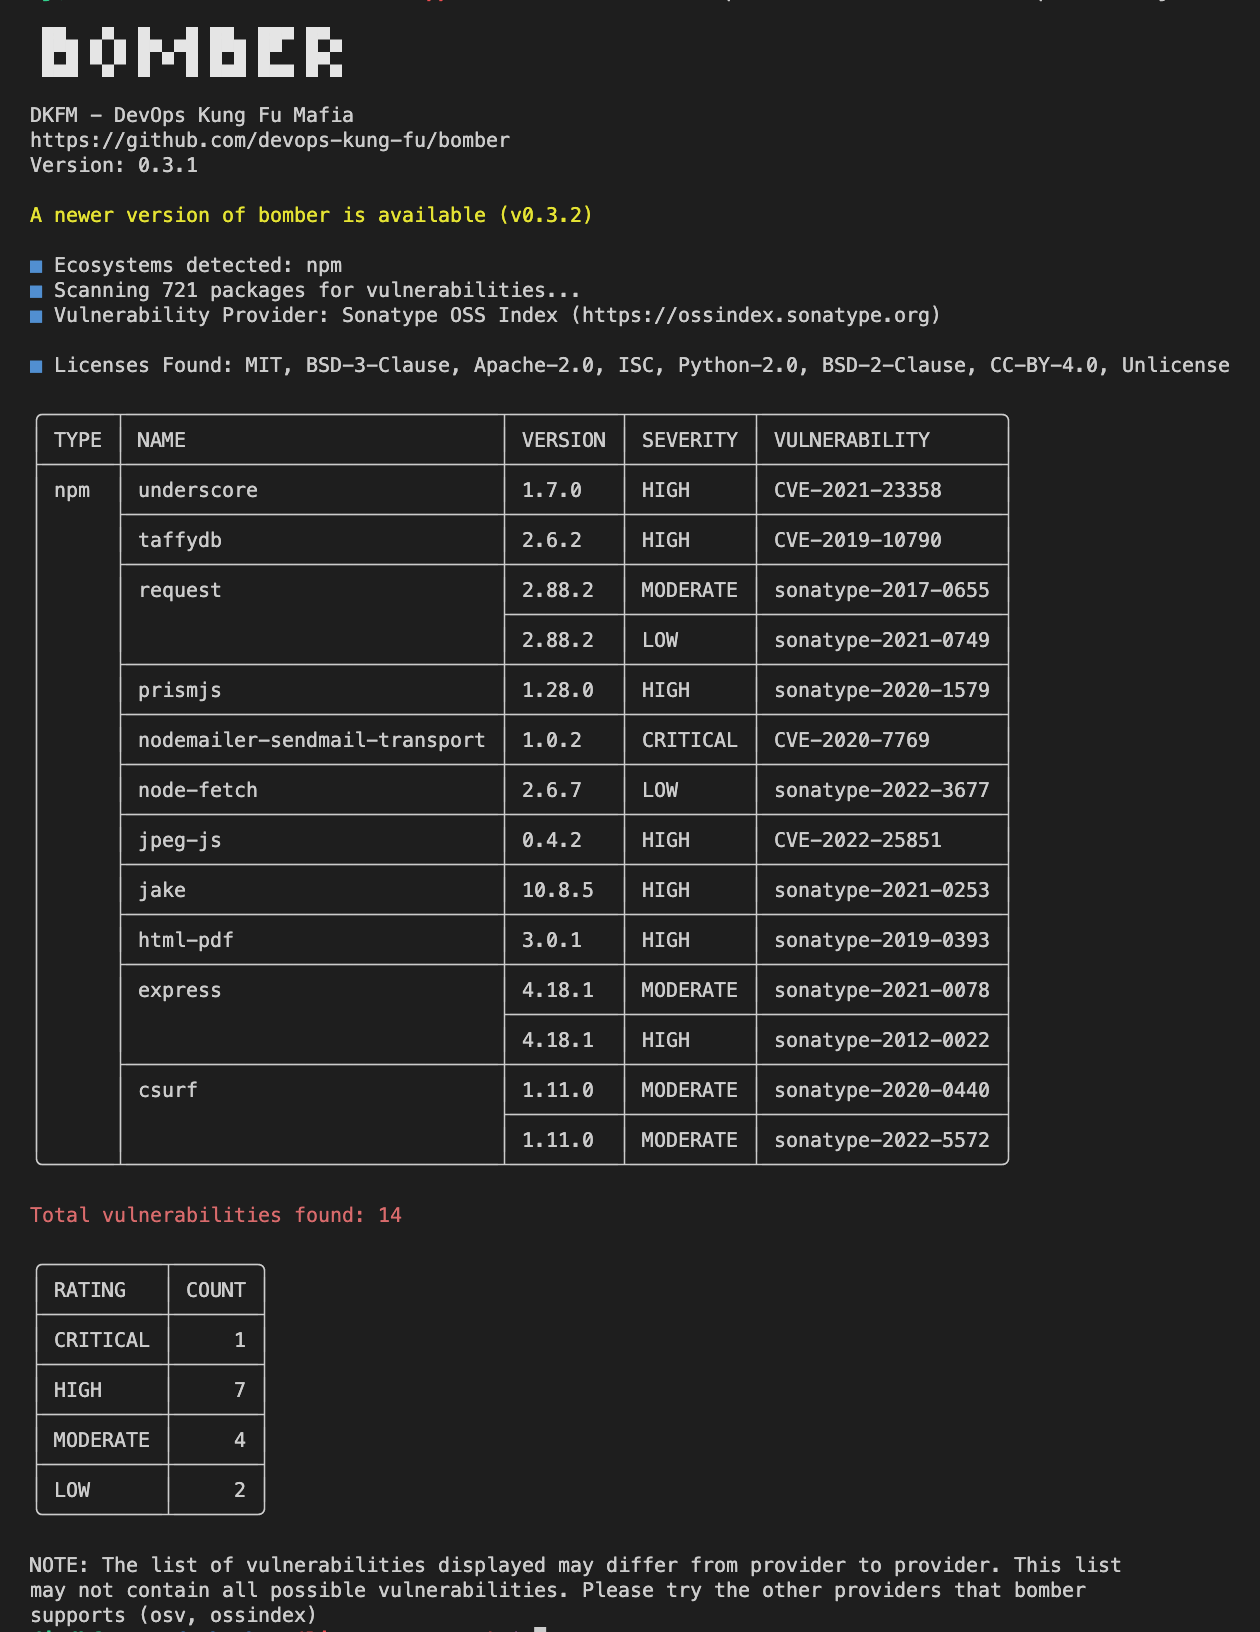Click sonatype-2020-1579 vulnerability ID

coord(882,690)
